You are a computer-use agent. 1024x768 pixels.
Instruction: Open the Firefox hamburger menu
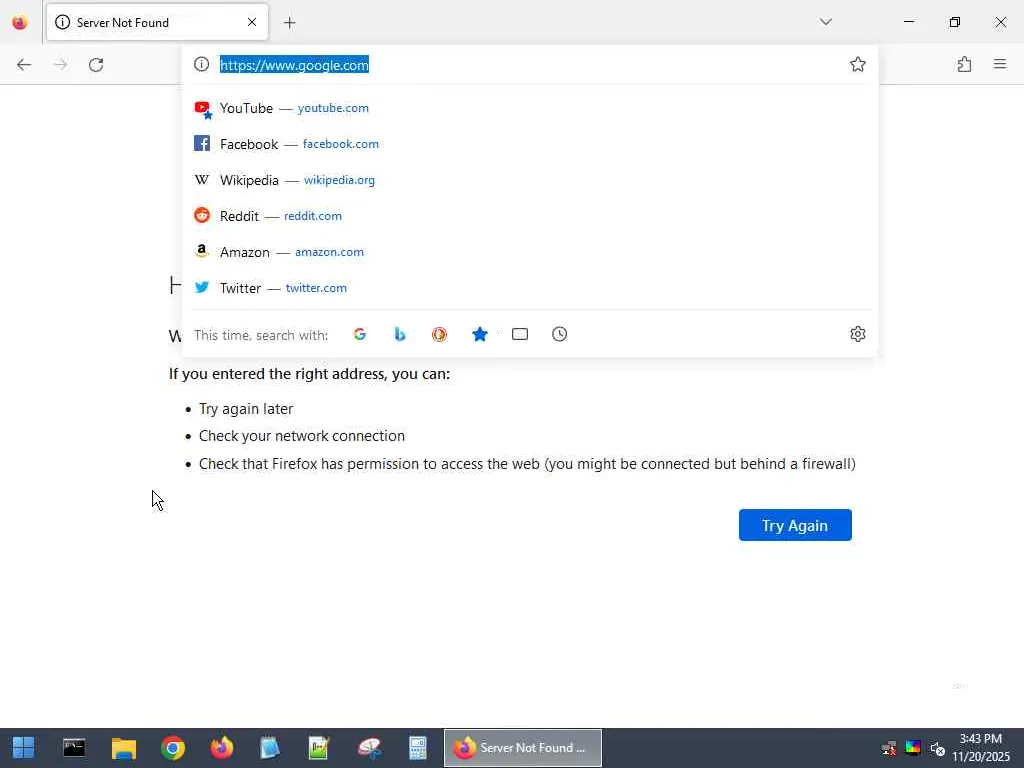1000,64
